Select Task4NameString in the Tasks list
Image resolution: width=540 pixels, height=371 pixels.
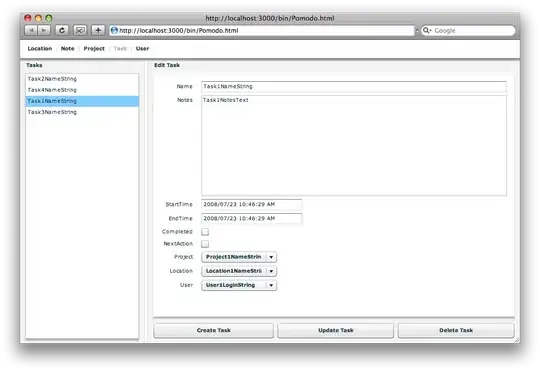coord(82,90)
